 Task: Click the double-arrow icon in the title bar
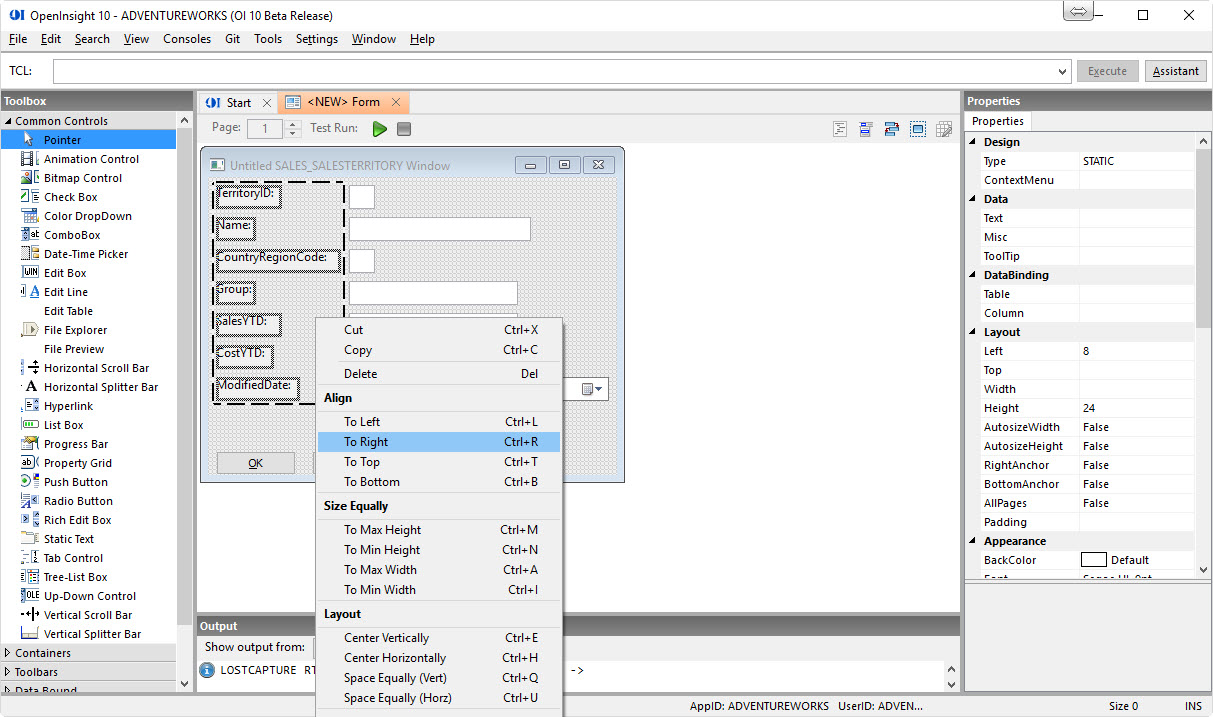(x=1079, y=12)
